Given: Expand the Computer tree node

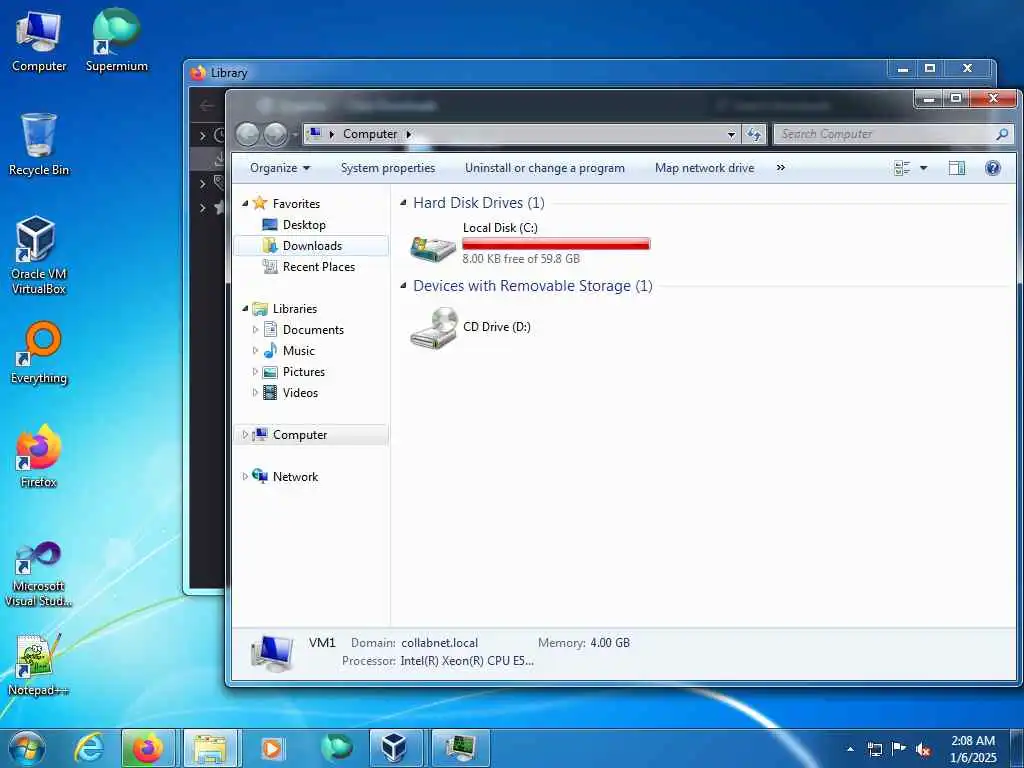Looking at the screenshot, I should click(x=245, y=434).
